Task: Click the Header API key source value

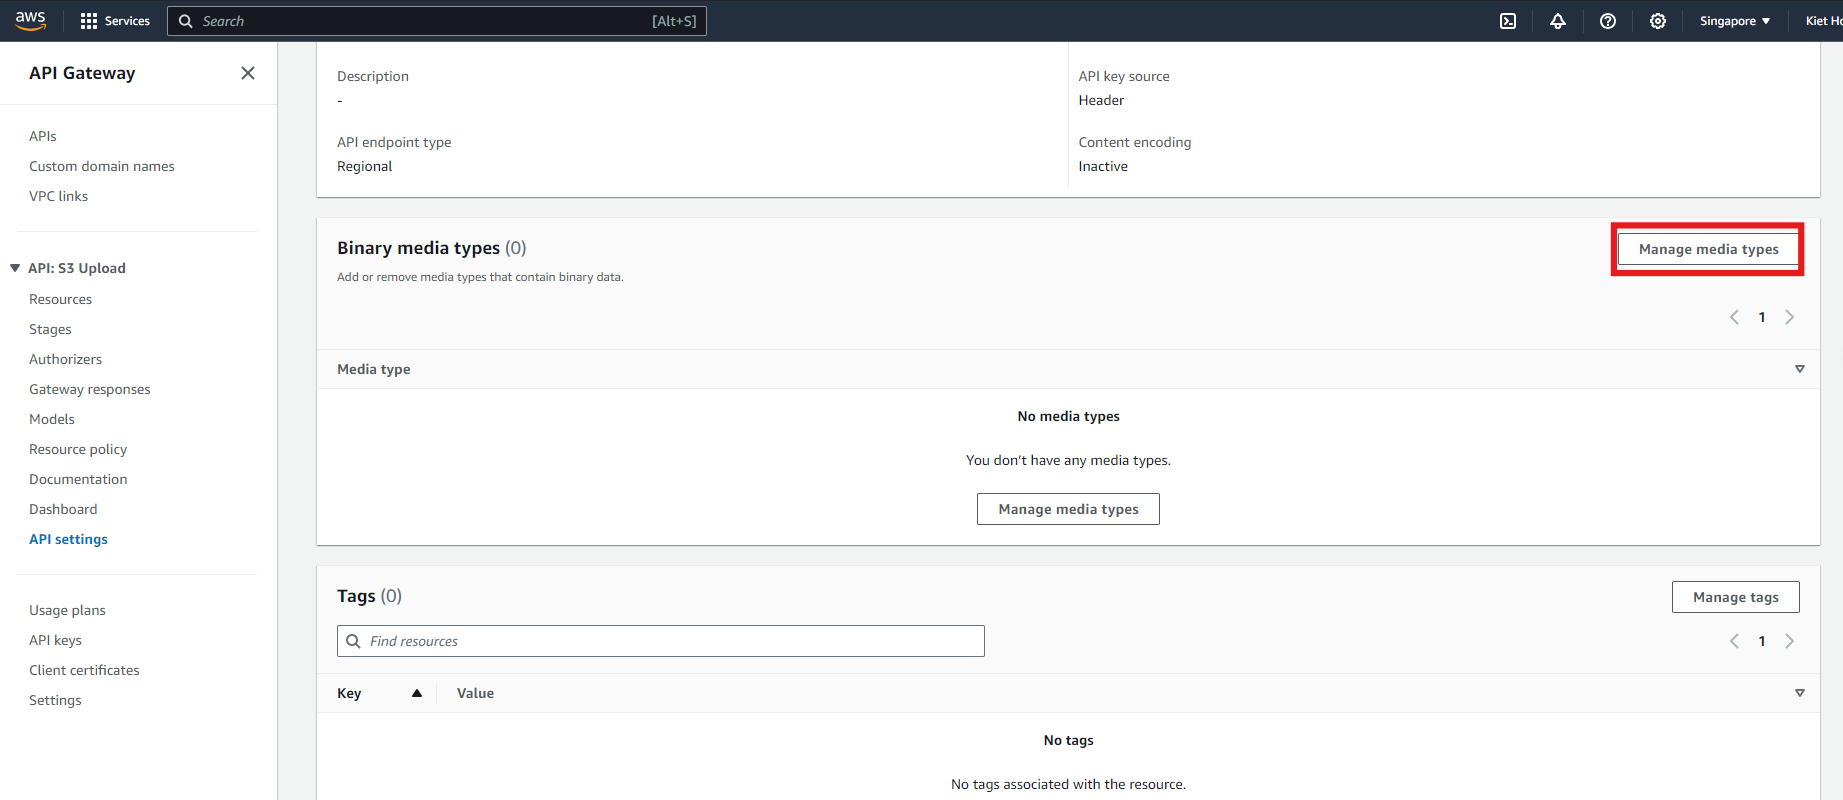Action: pos(1101,100)
